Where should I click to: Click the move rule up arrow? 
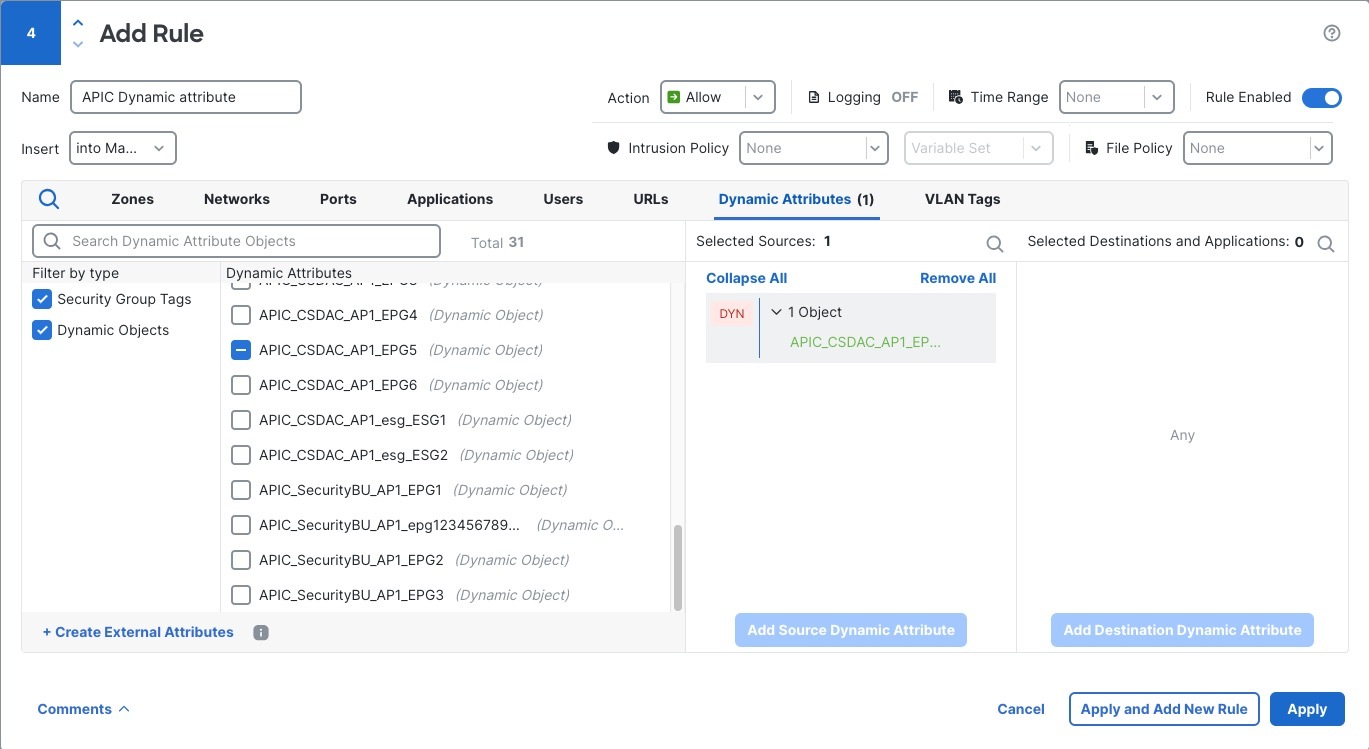79,24
